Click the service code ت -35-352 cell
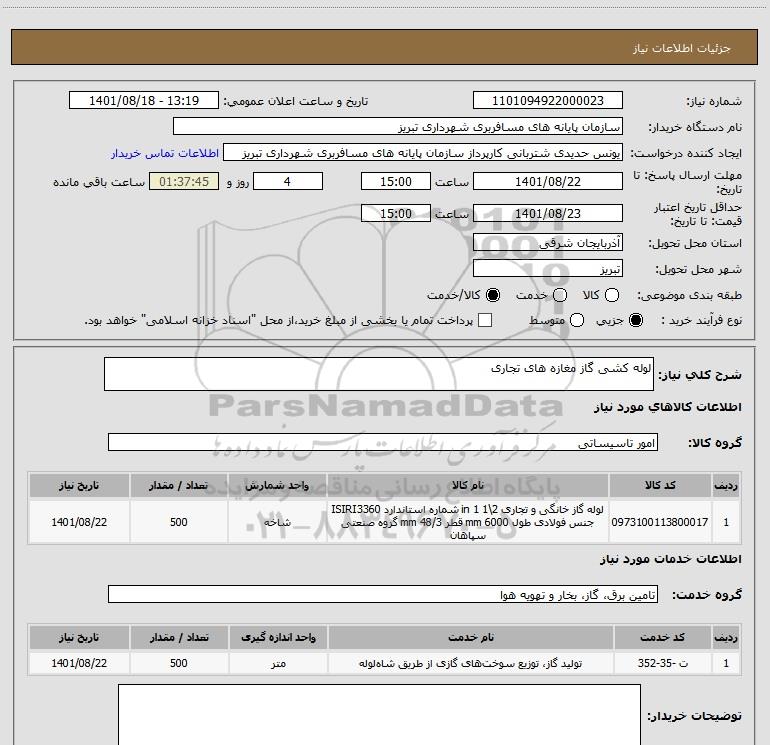770x745 pixels. (662, 663)
